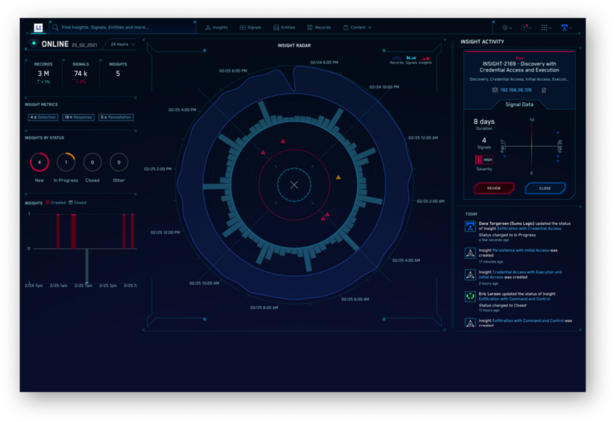The image size is (614, 422).
Task: Open Persistence with Initial Access link
Action: (520, 250)
